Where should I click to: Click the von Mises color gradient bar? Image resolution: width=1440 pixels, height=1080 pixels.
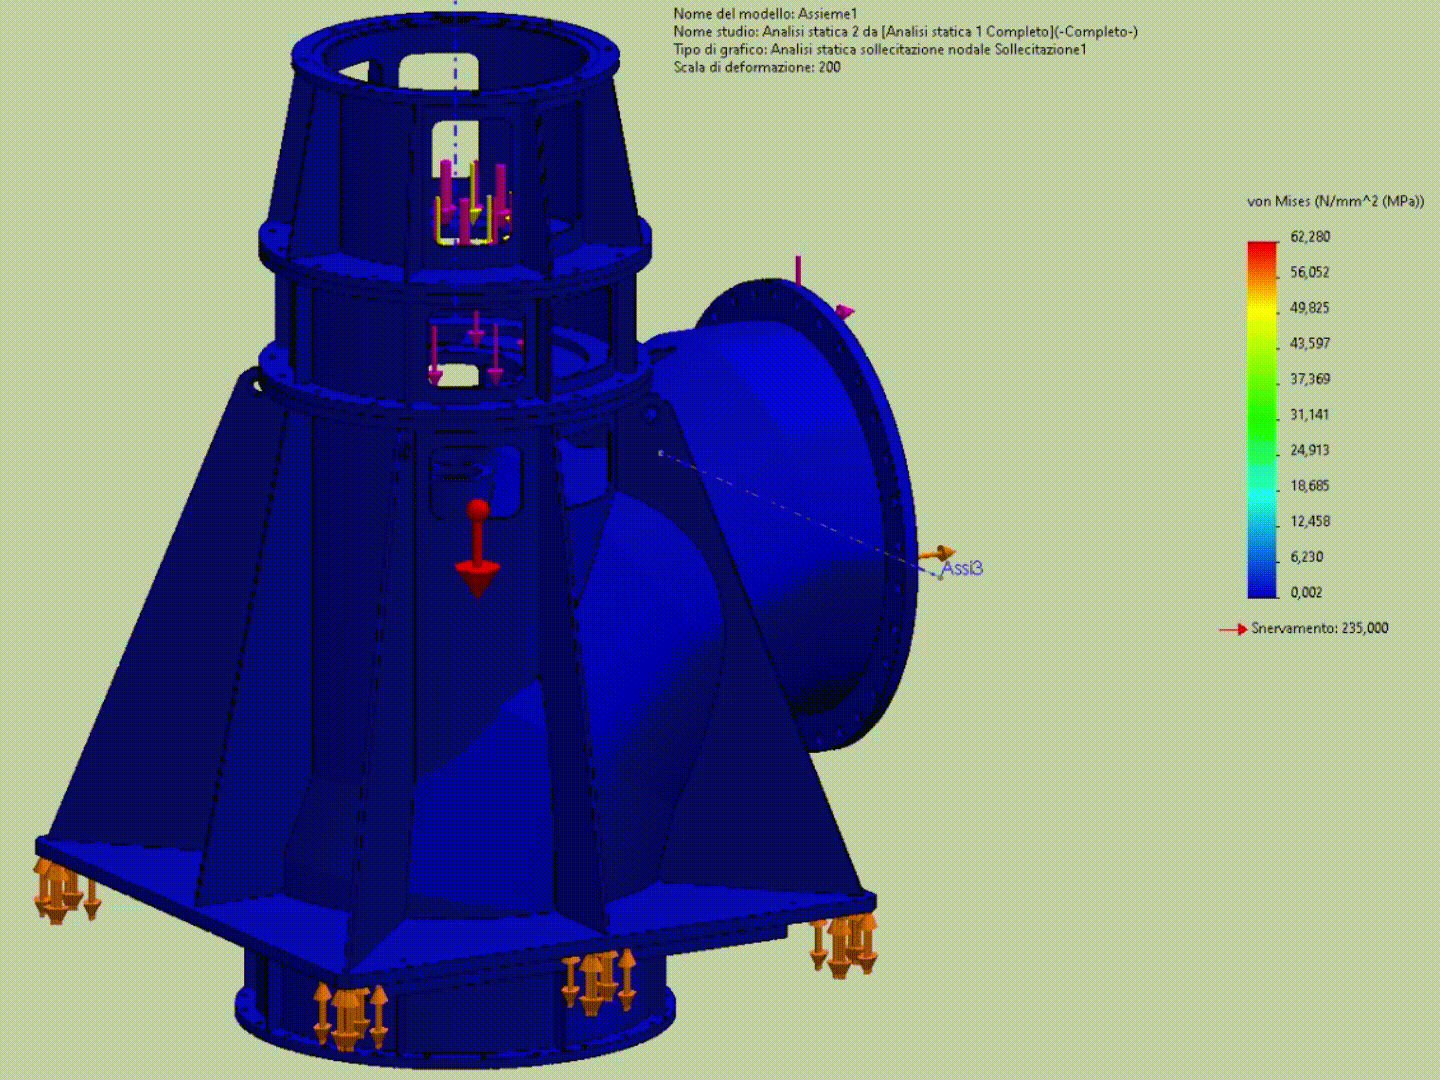click(x=1262, y=419)
